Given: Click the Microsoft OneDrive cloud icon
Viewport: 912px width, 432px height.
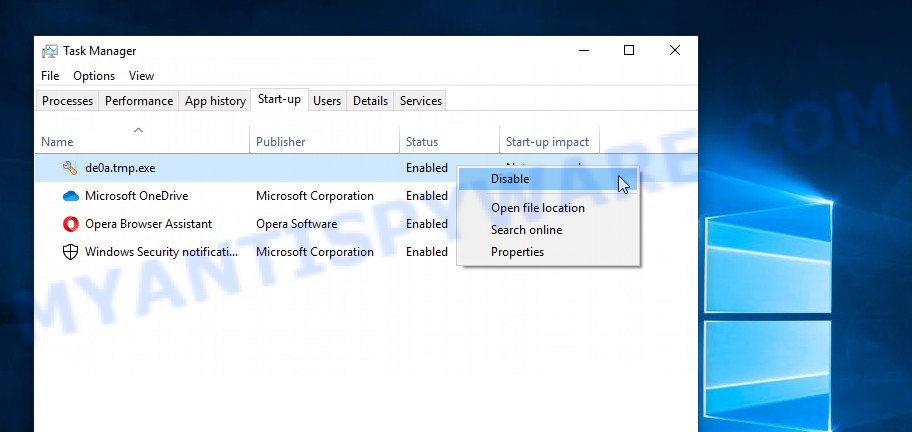Looking at the screenshot, I should coord(70,196).
